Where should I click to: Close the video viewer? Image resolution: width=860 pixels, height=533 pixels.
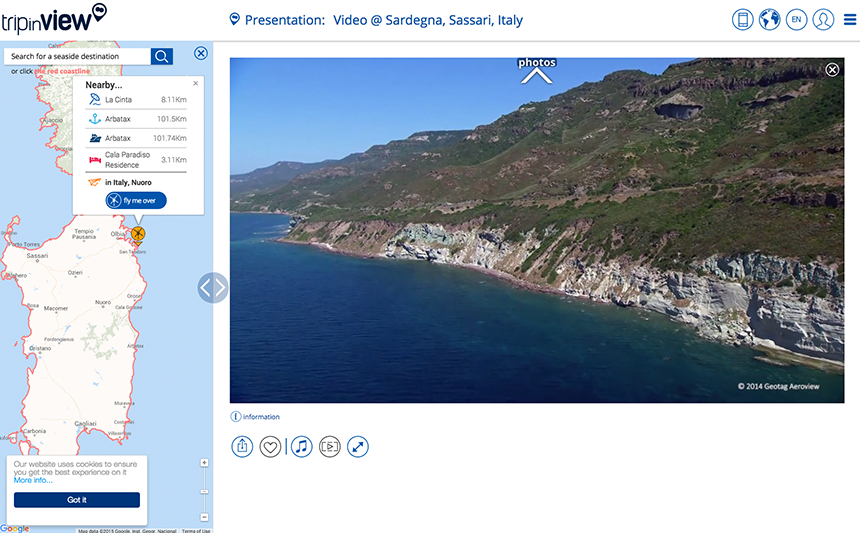click(x=832, y=70)
